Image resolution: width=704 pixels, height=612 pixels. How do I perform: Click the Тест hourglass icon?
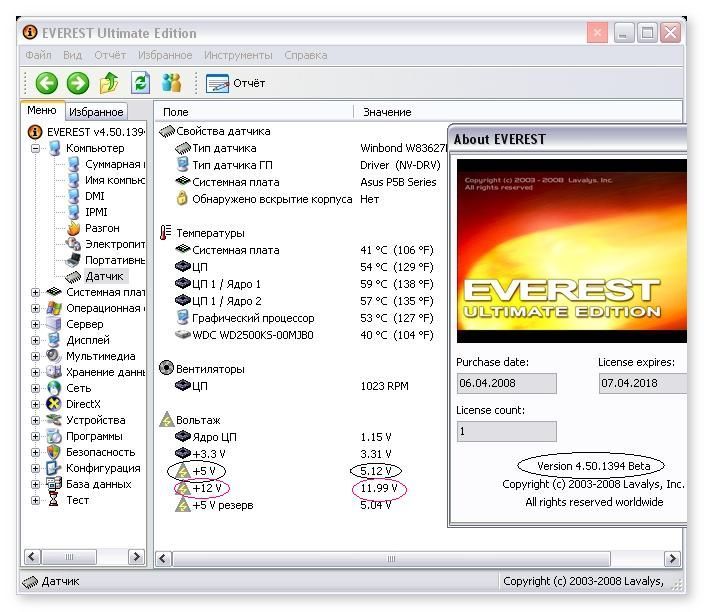[x=54, y=500]
